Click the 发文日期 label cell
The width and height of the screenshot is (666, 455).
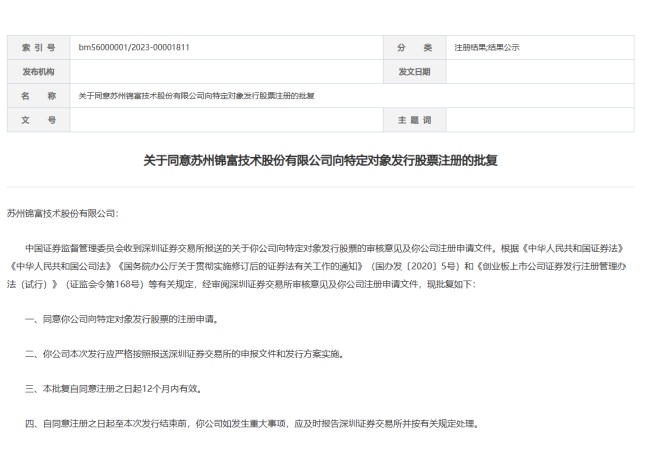pyautogui.click(x=414, y=72)
